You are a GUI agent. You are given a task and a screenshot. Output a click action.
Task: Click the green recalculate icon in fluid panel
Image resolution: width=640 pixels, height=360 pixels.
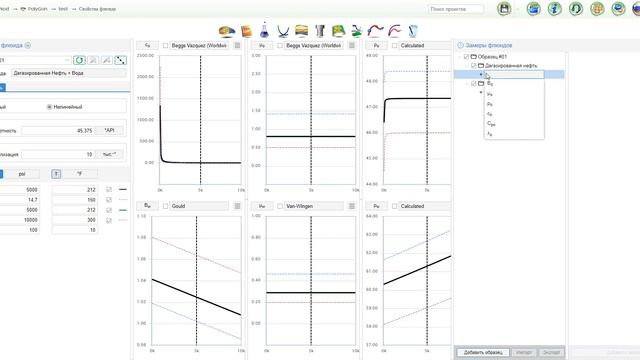(x=79, y=60)
